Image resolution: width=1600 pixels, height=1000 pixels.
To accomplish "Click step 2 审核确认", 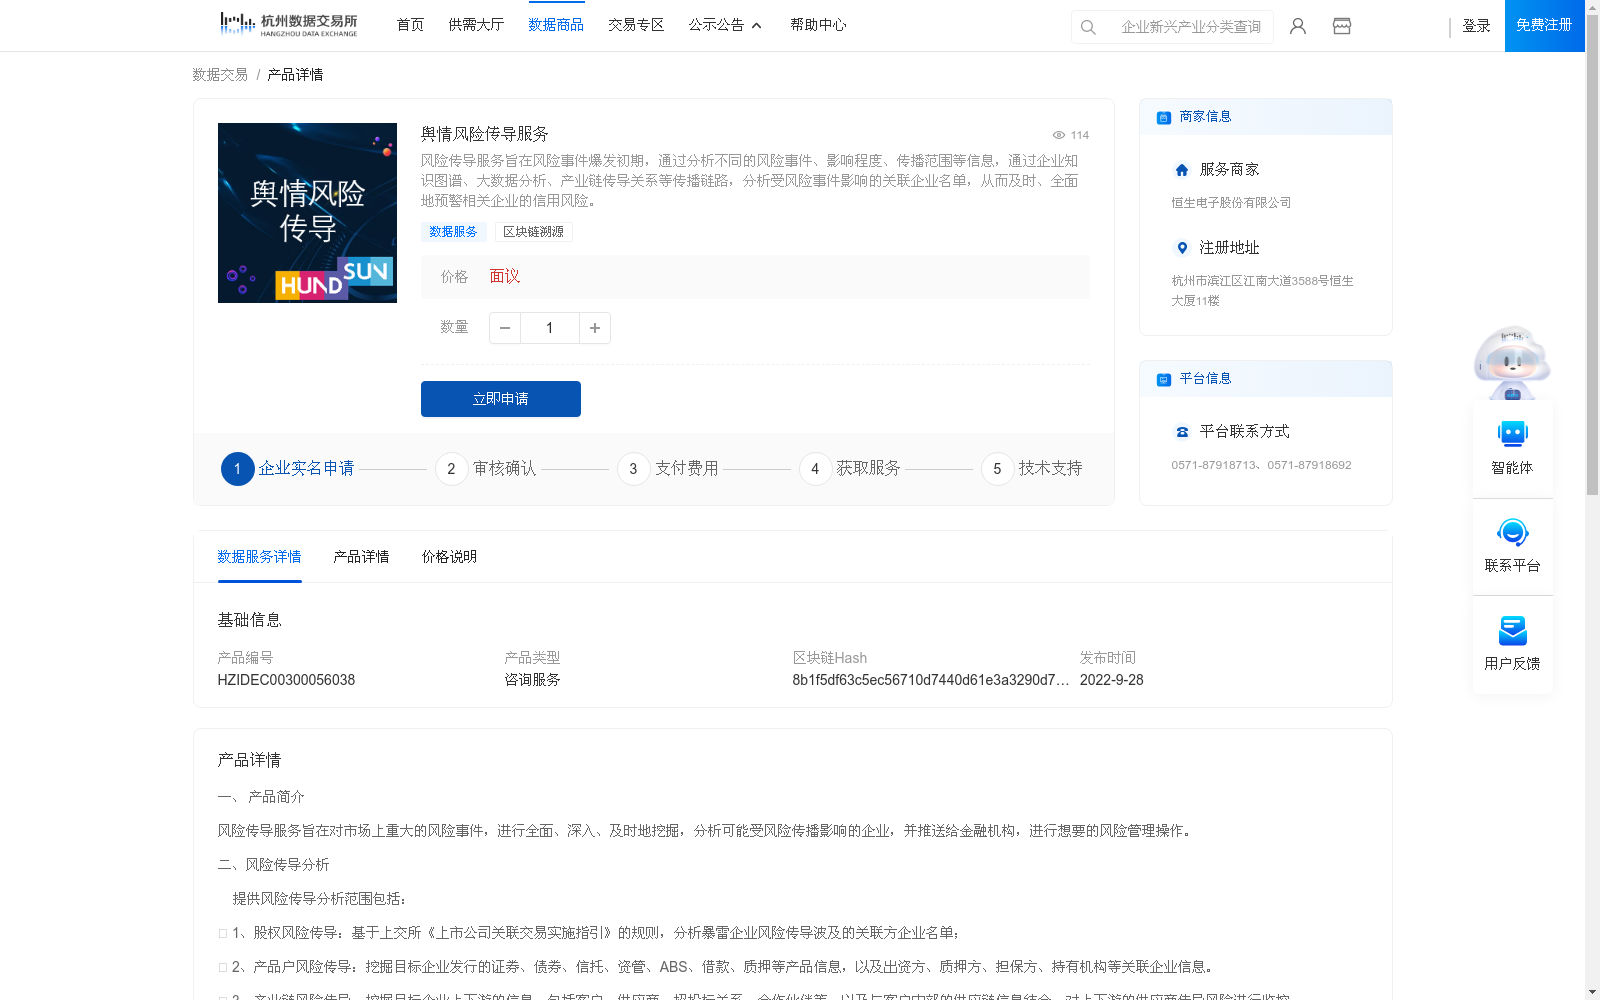I will (486, 468).
